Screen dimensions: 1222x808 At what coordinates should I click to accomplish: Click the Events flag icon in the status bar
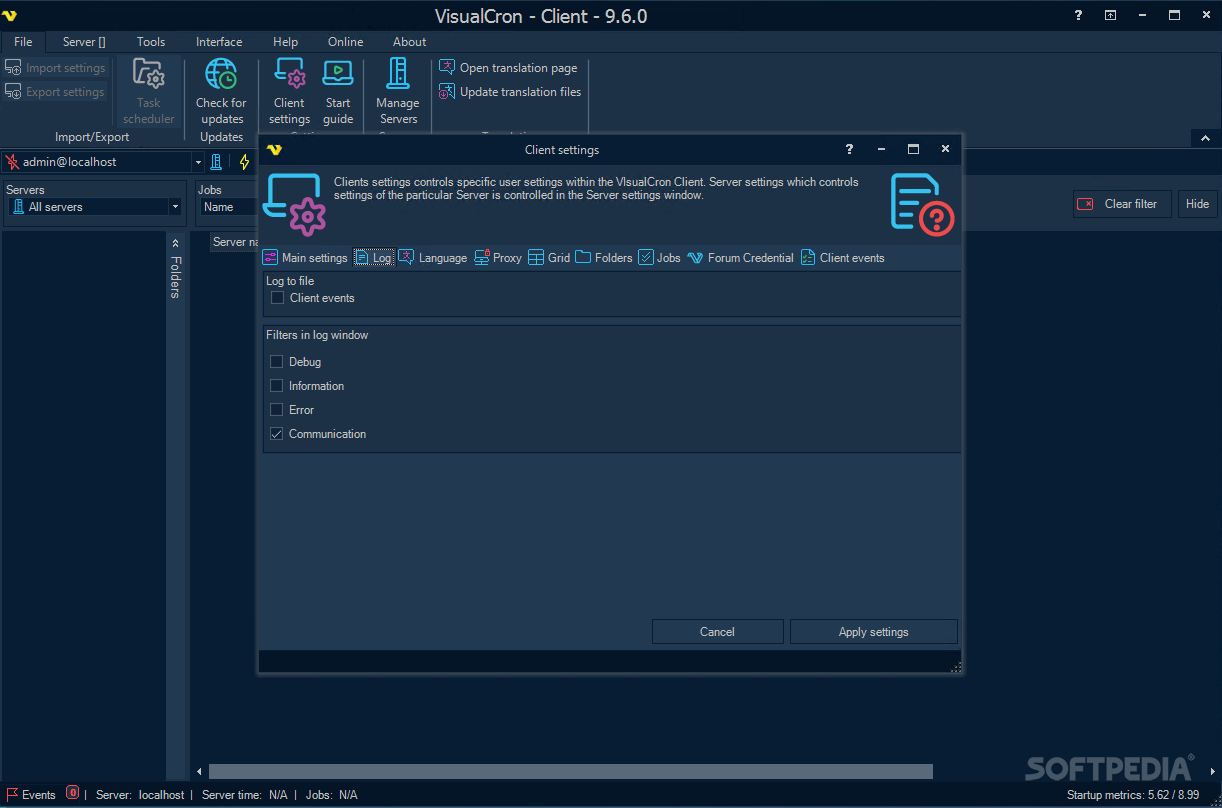coord(13,795)
